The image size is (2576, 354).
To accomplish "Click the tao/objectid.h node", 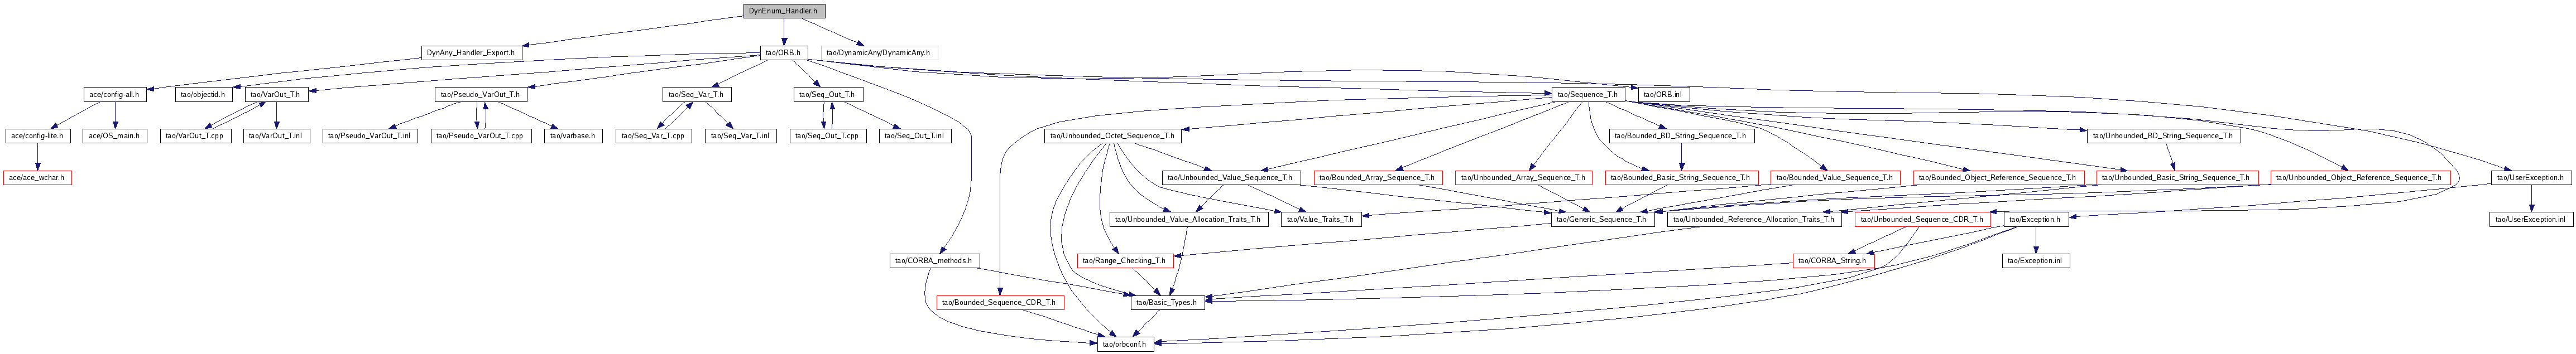I will click(x=203, y=94).
